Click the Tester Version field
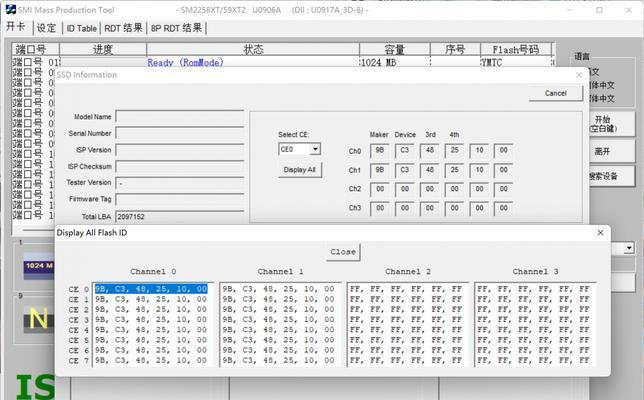This screenshot has height=400, width=644. click(x=180, y=183)
